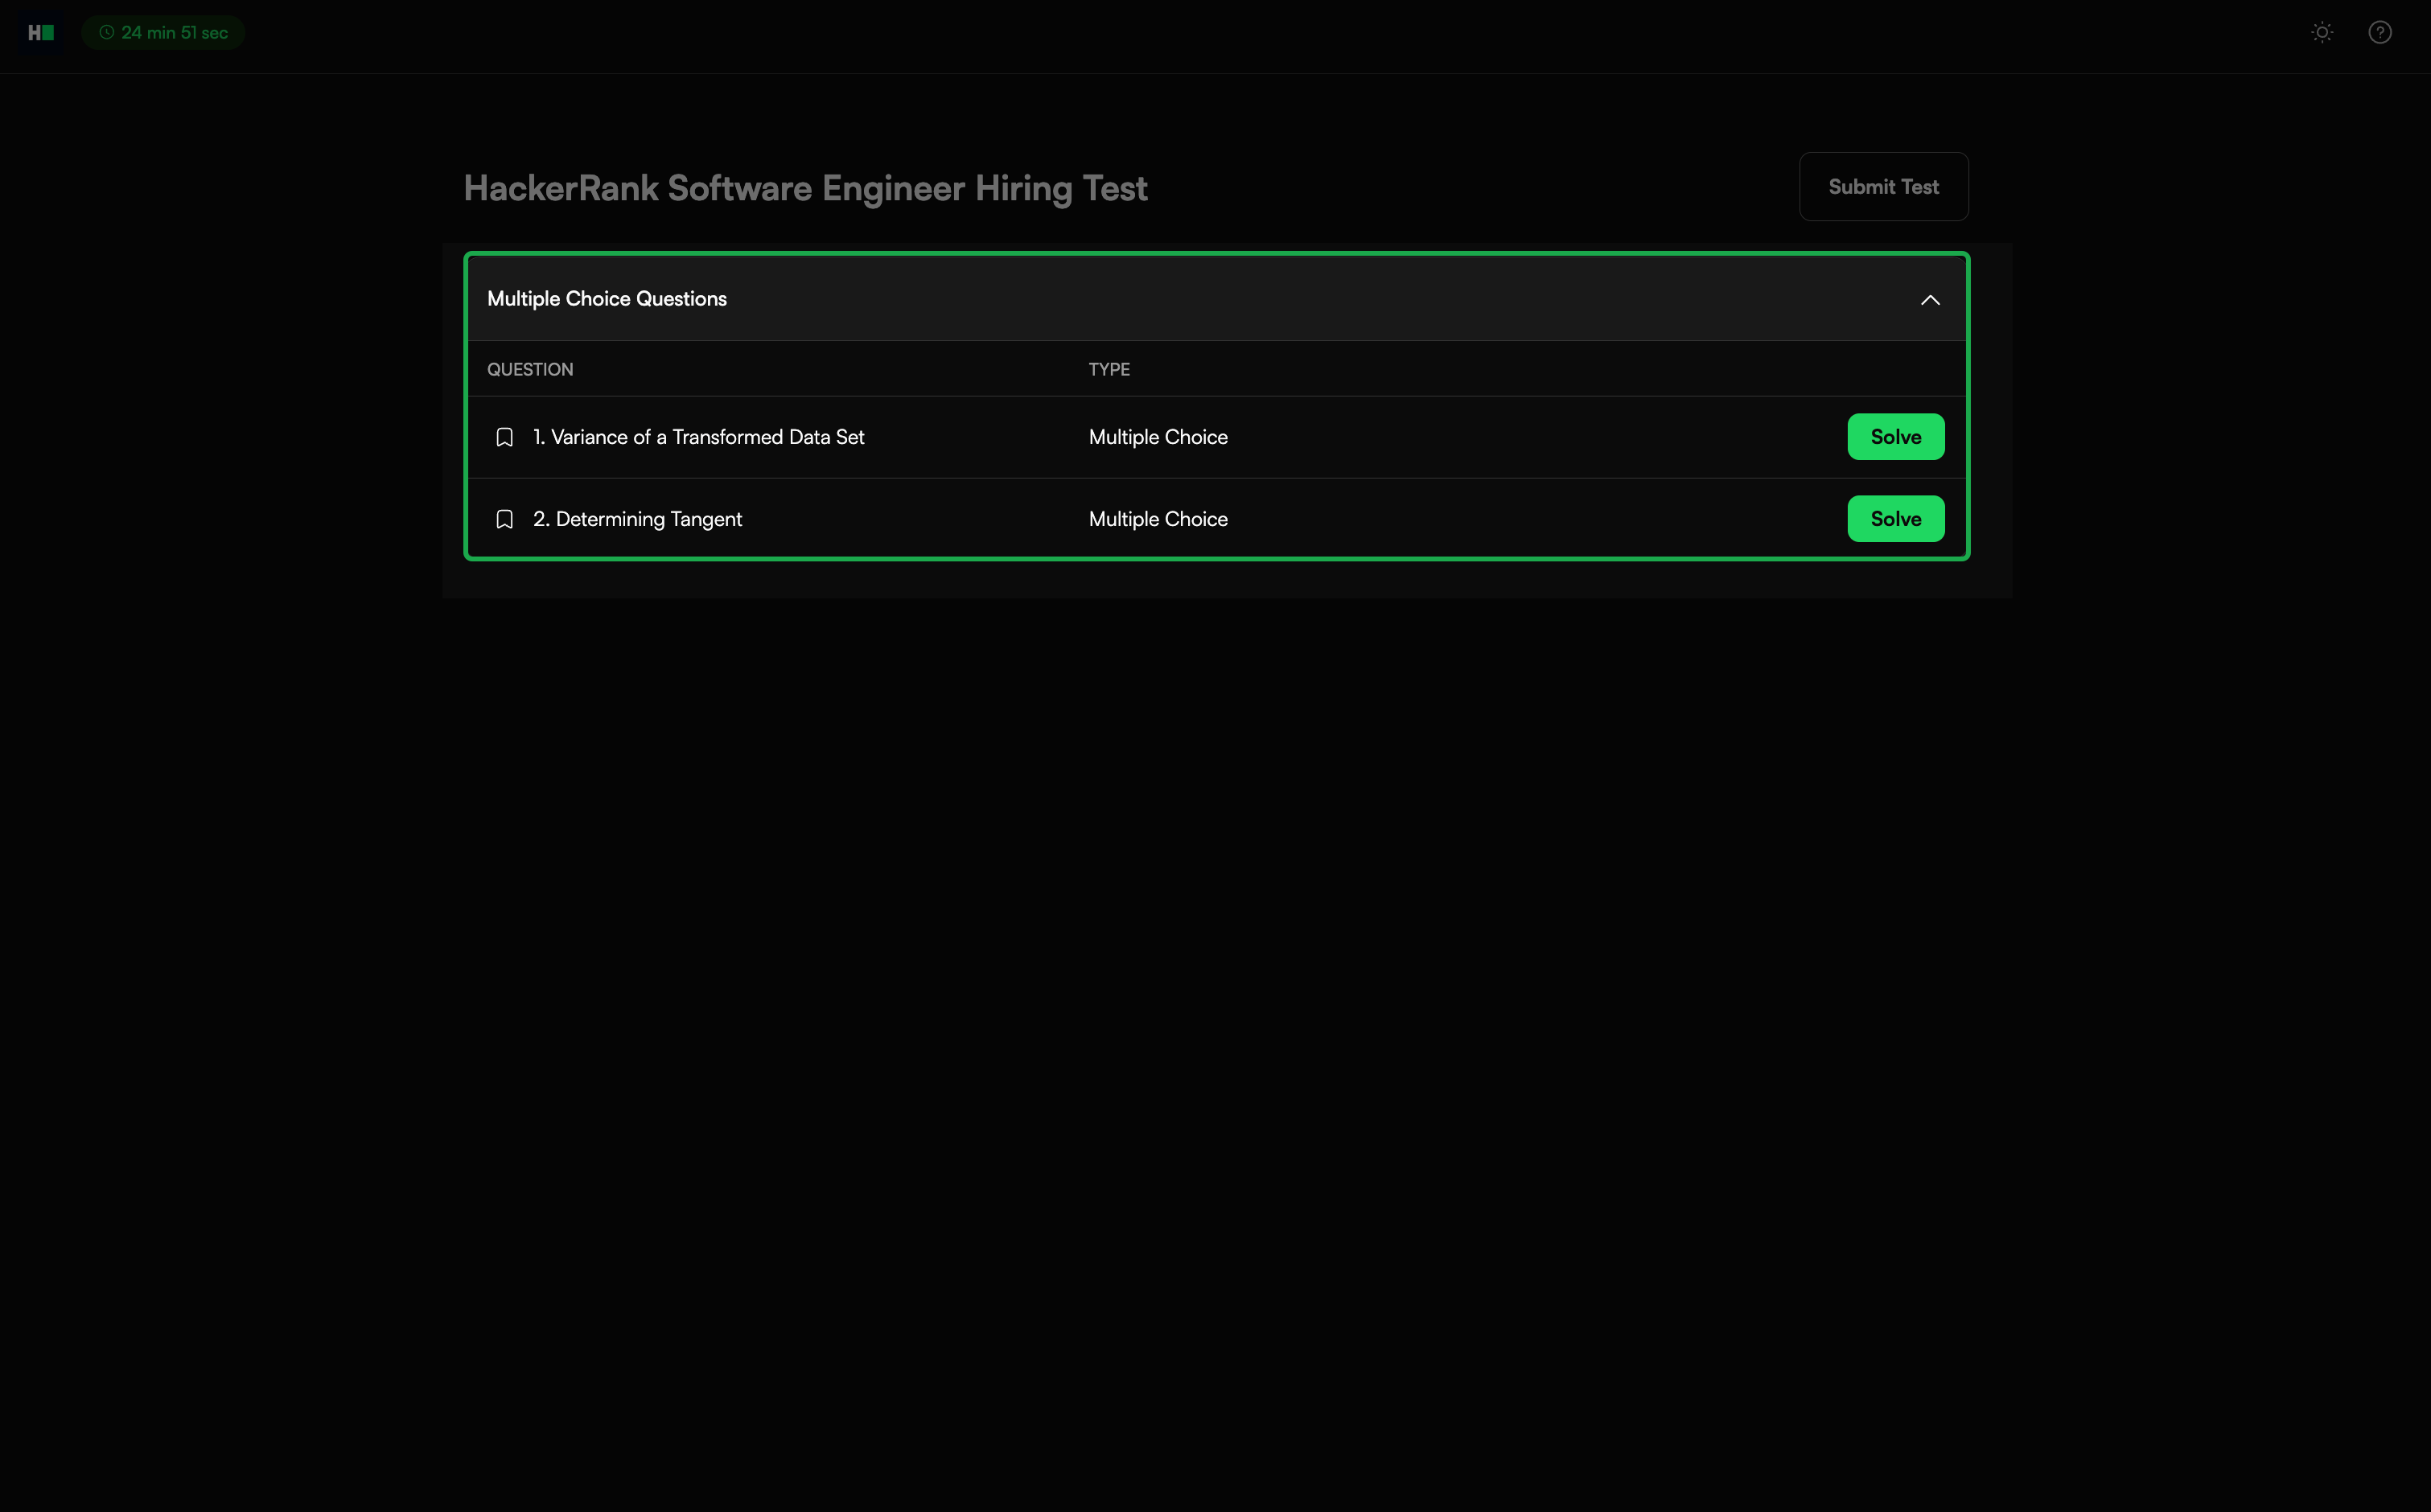This screenshot has height=1512, width=2431.
Task: Click the Multiple Choice Questions section header
Action: (x=607, y=299)
